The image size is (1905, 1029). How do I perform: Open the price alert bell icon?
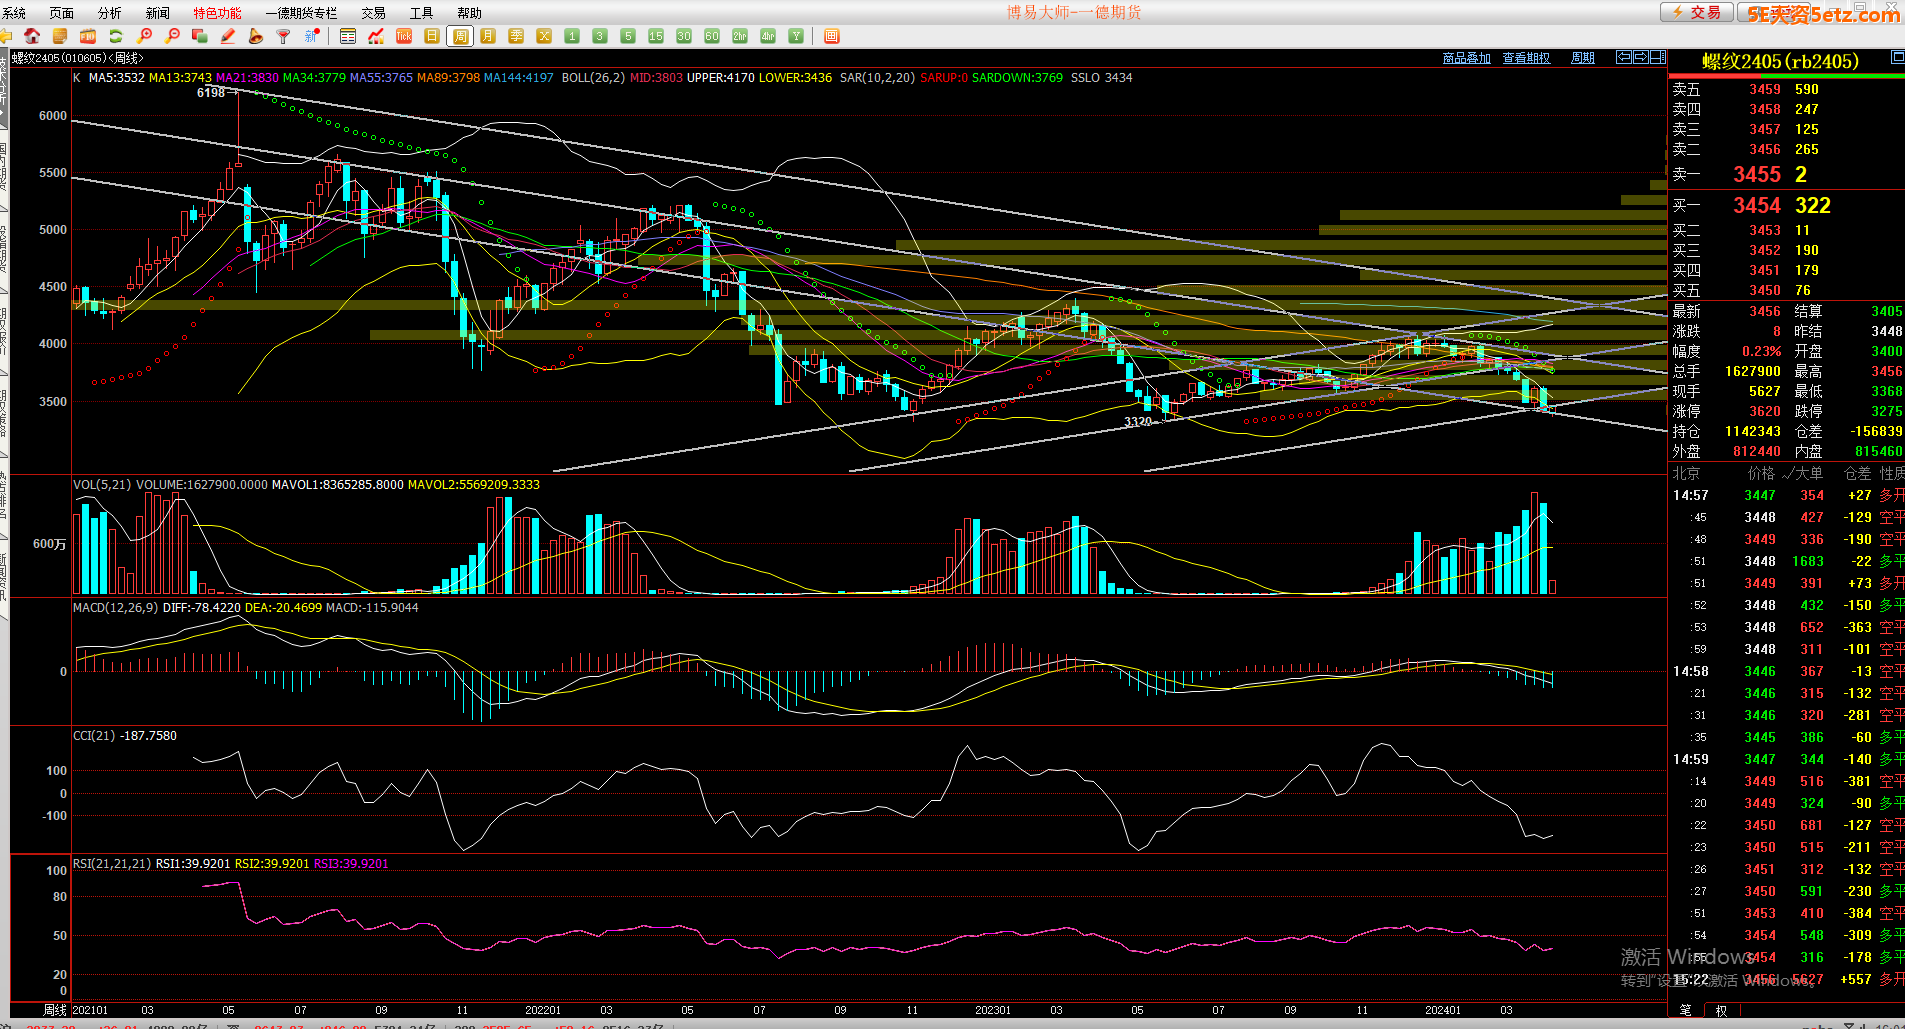pos(256,36)
